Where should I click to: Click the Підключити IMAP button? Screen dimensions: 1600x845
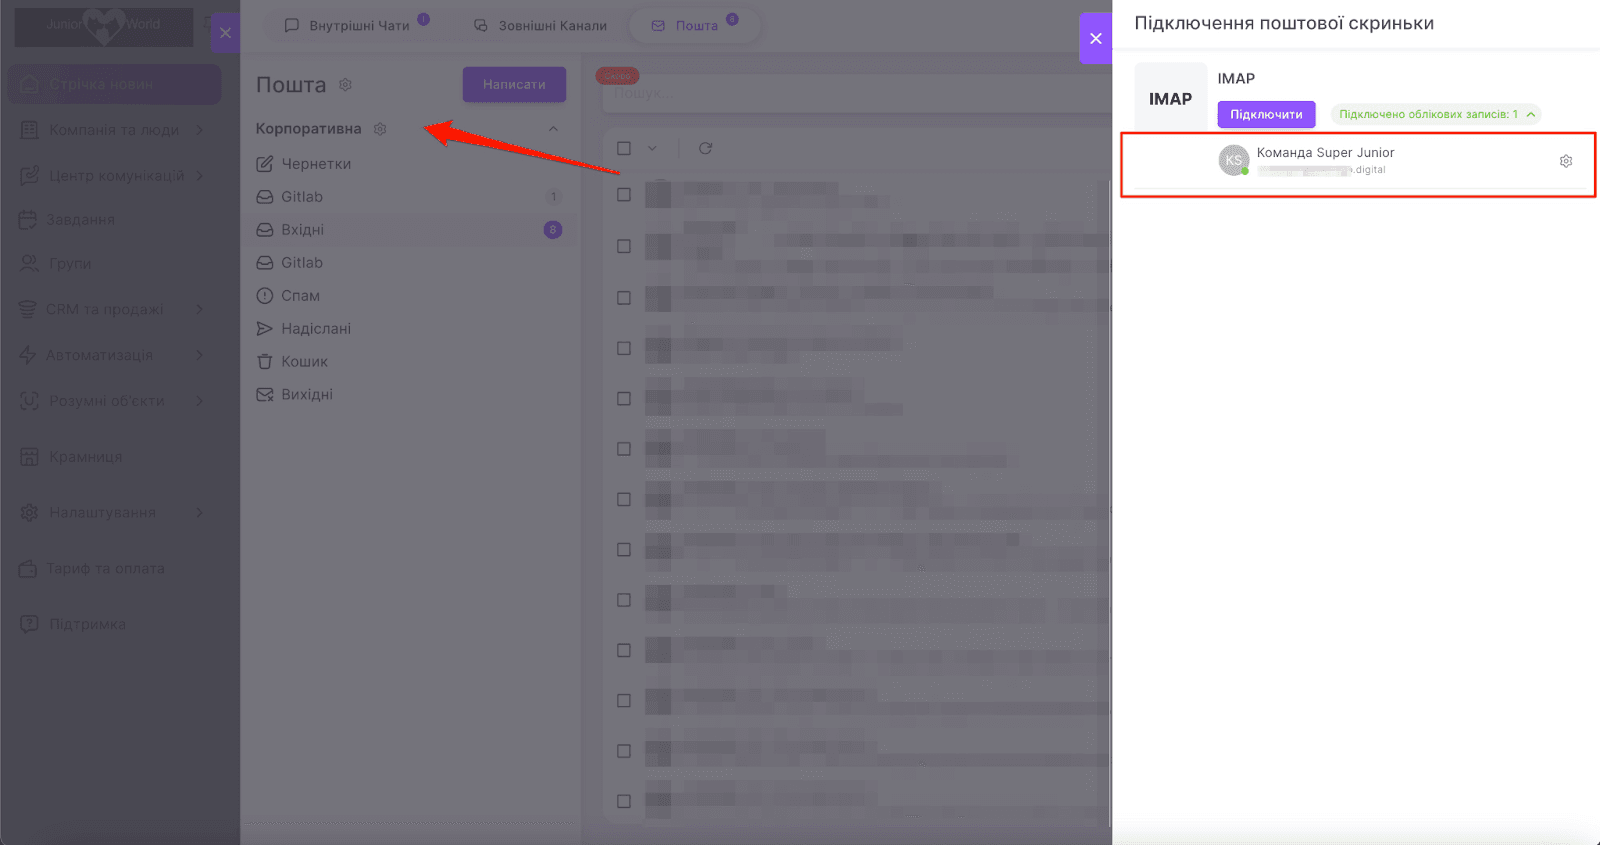pyautogui.click(x=1266, y=114)
